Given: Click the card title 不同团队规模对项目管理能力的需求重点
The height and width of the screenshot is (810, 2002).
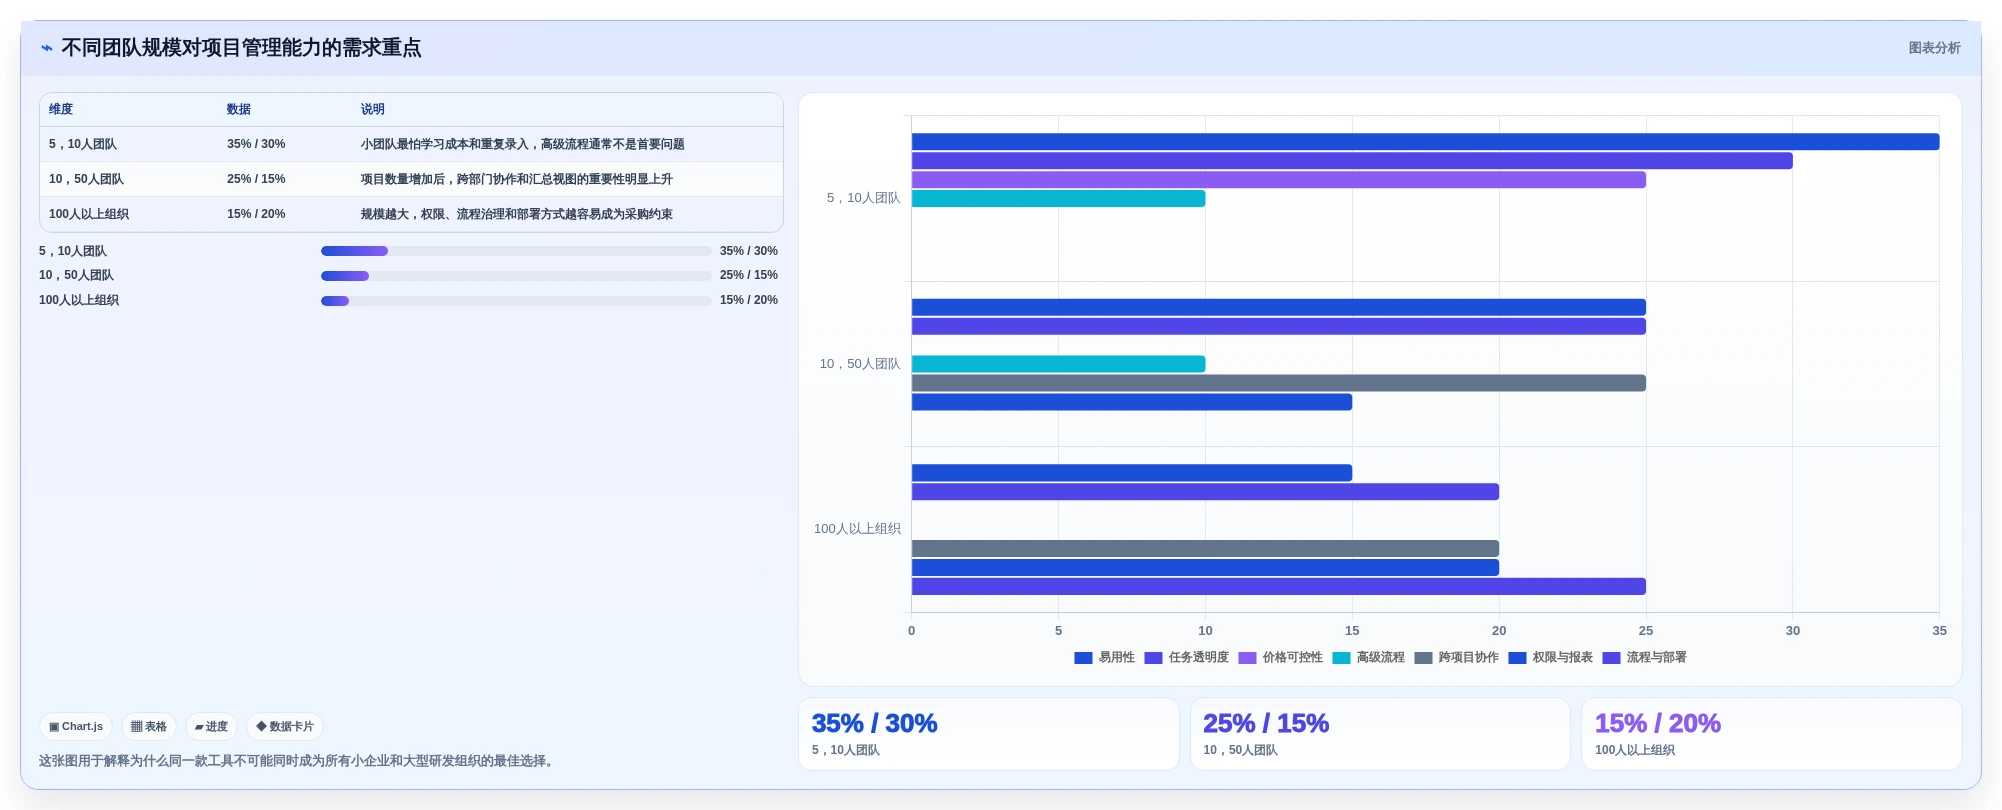Looking at the screenshot, I should pos(241,48).
